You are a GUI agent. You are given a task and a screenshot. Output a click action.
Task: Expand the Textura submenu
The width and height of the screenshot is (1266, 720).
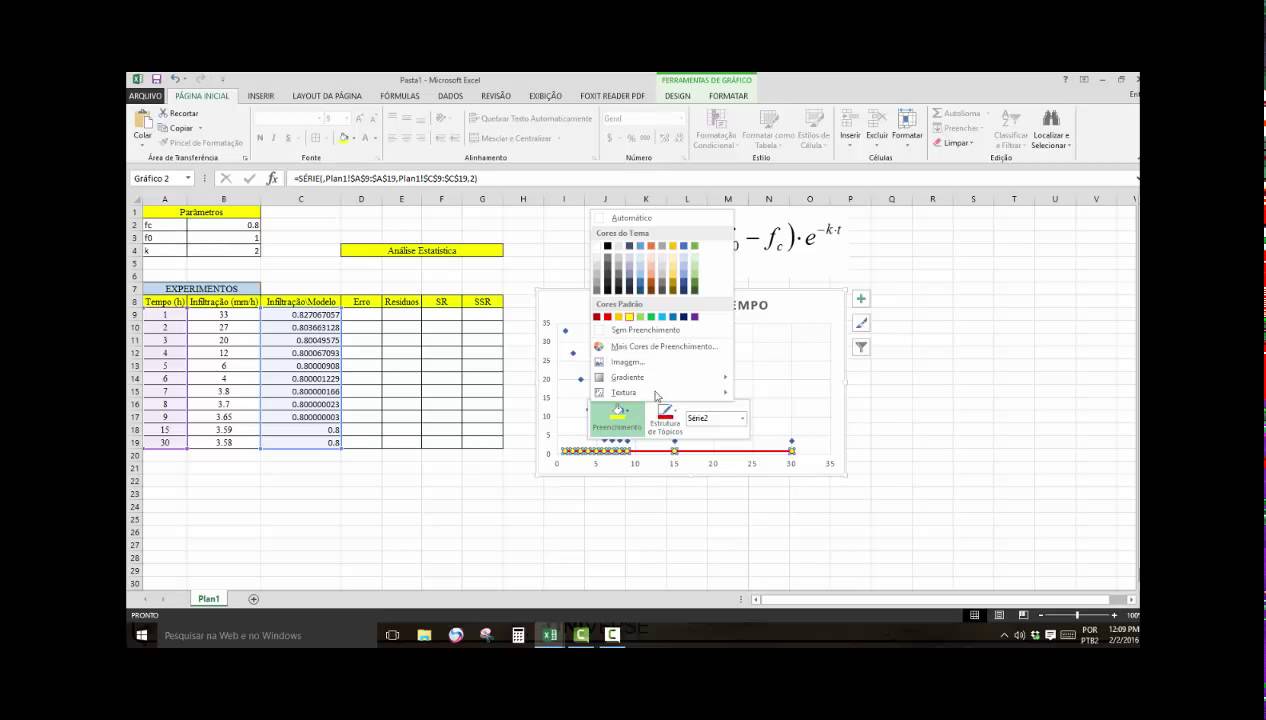(661, 392)
